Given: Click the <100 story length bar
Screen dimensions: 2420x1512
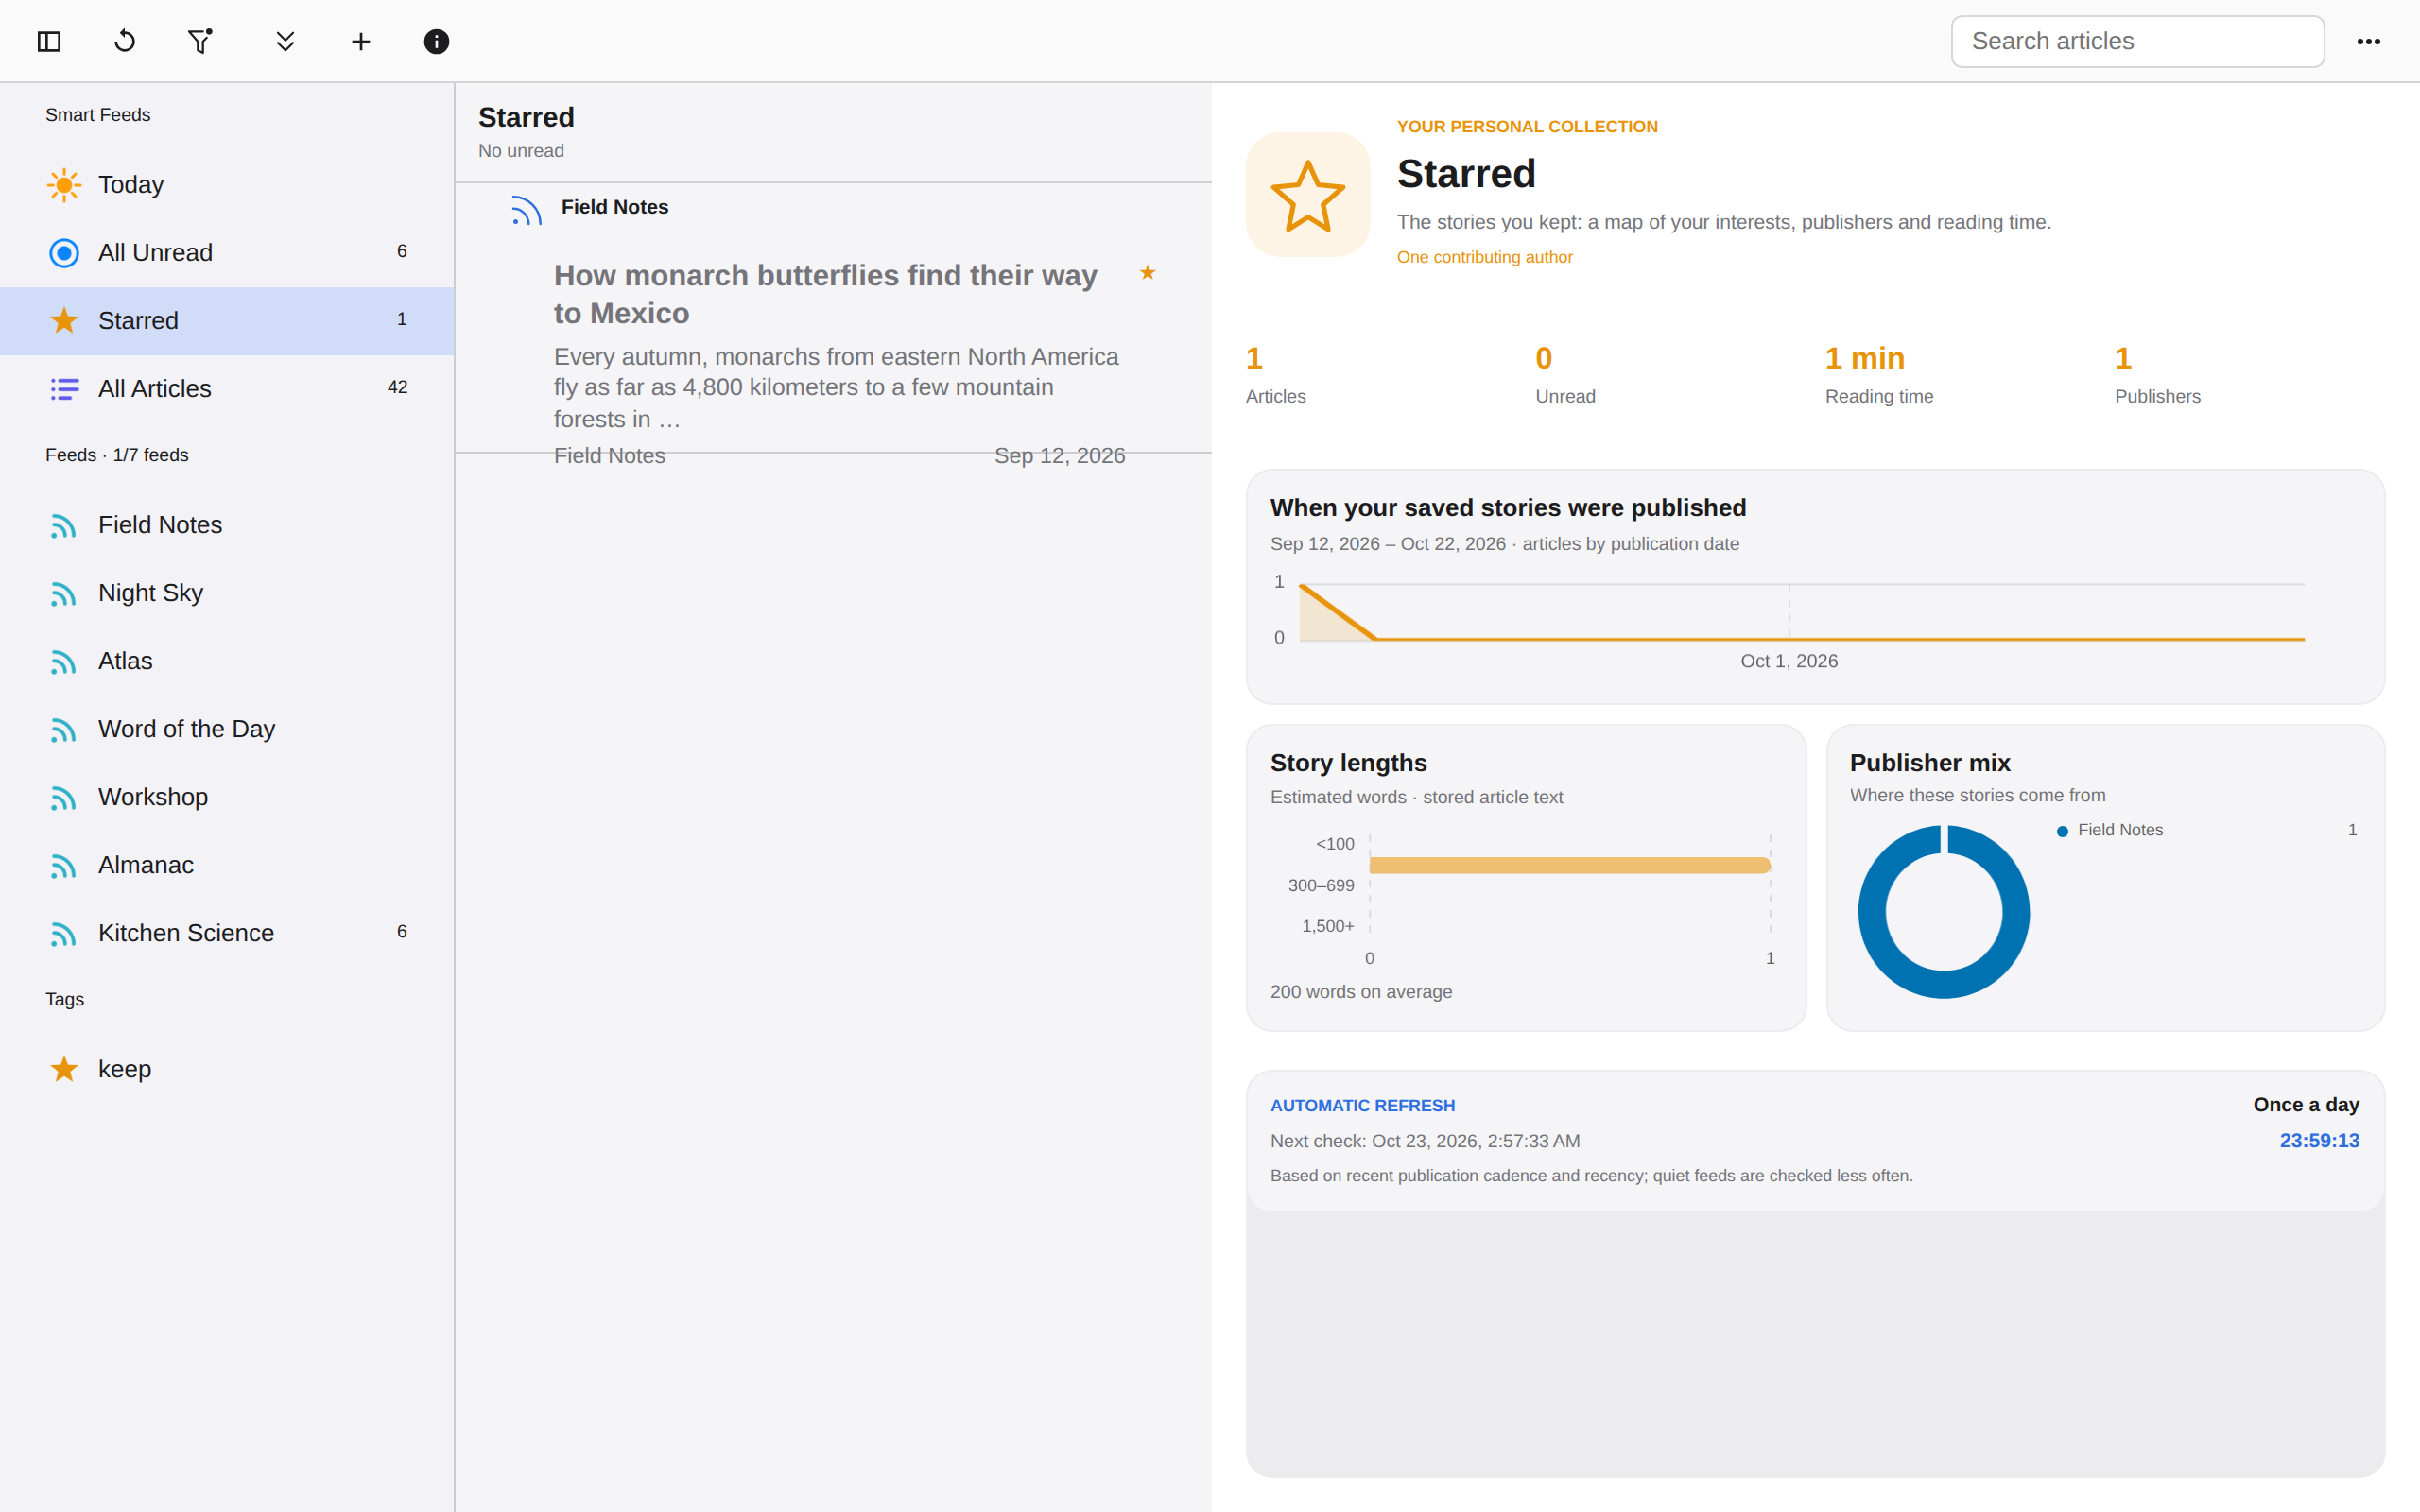Looking at the screenshot, I should pos(1569,865).
